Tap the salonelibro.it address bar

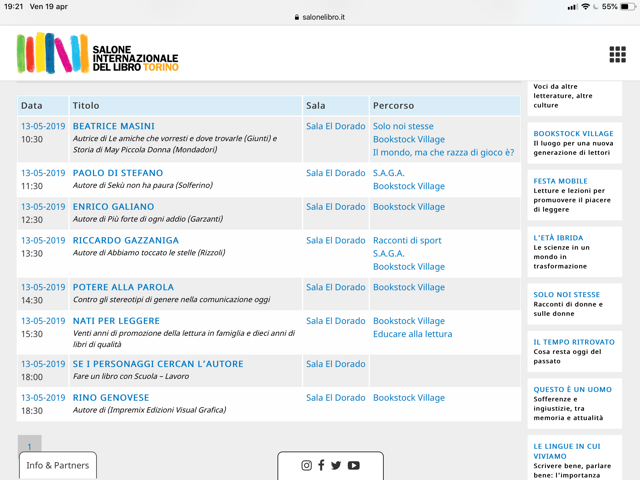320,17
